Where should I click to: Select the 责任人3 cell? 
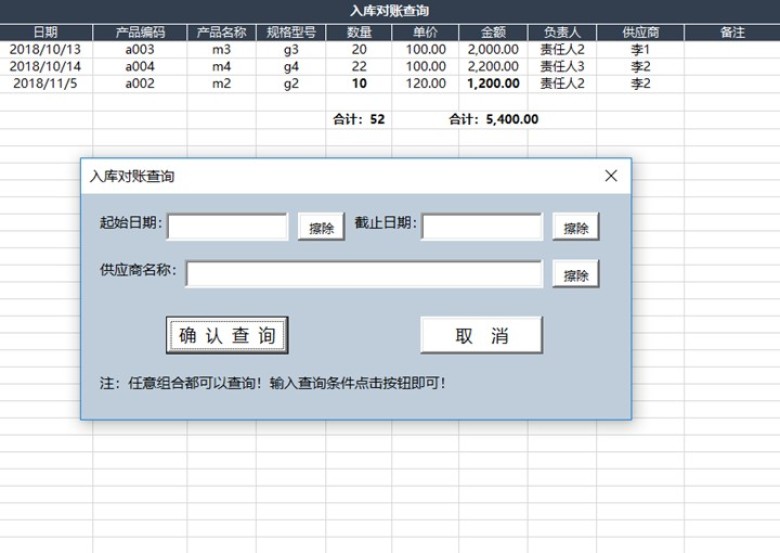tap(562, 67)
